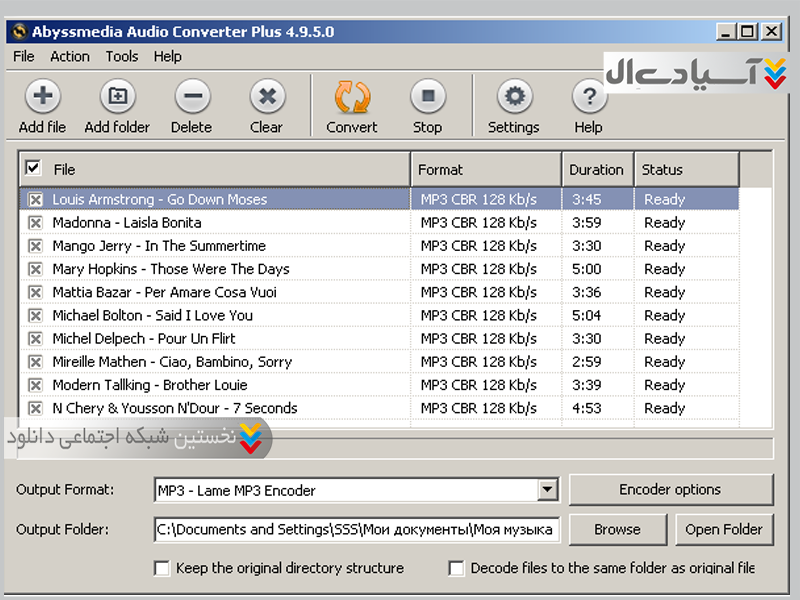
Task: Click the Output Folder path field
Action: (357, 529)
